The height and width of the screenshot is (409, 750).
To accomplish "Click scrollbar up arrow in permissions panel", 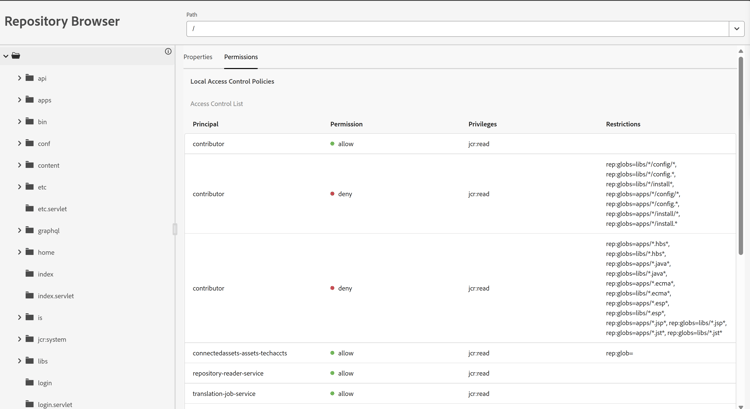I will pyautogui.click(x=741, y=51).
